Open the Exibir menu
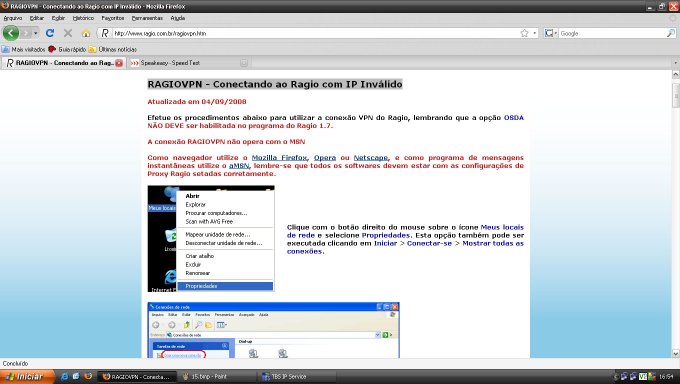 (58, 18)
